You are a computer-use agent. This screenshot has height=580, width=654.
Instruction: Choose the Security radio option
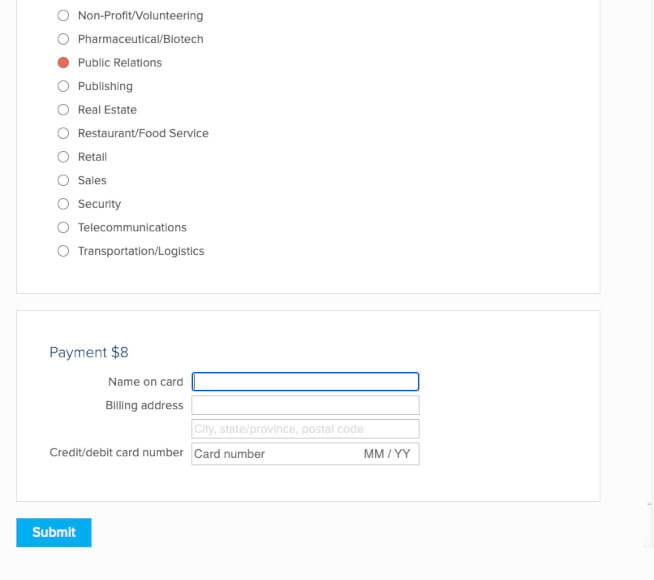click(x=63, y=204)
